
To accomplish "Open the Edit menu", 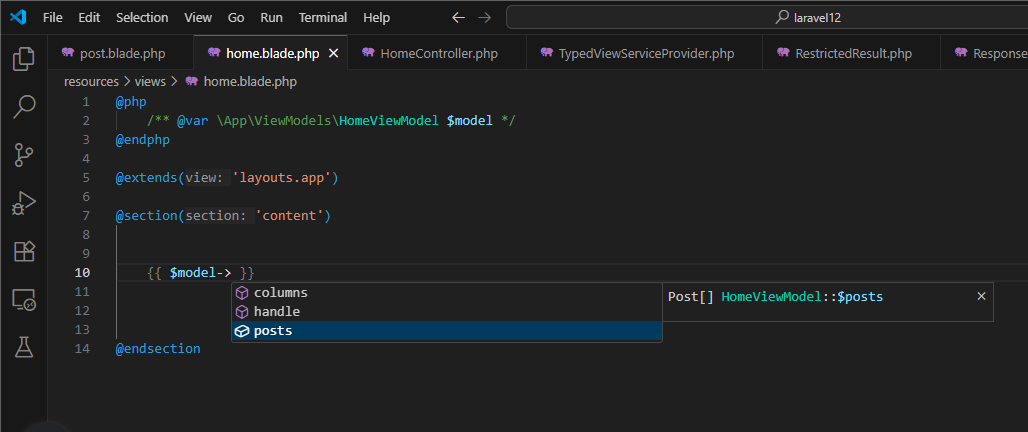I will point(89,18).
